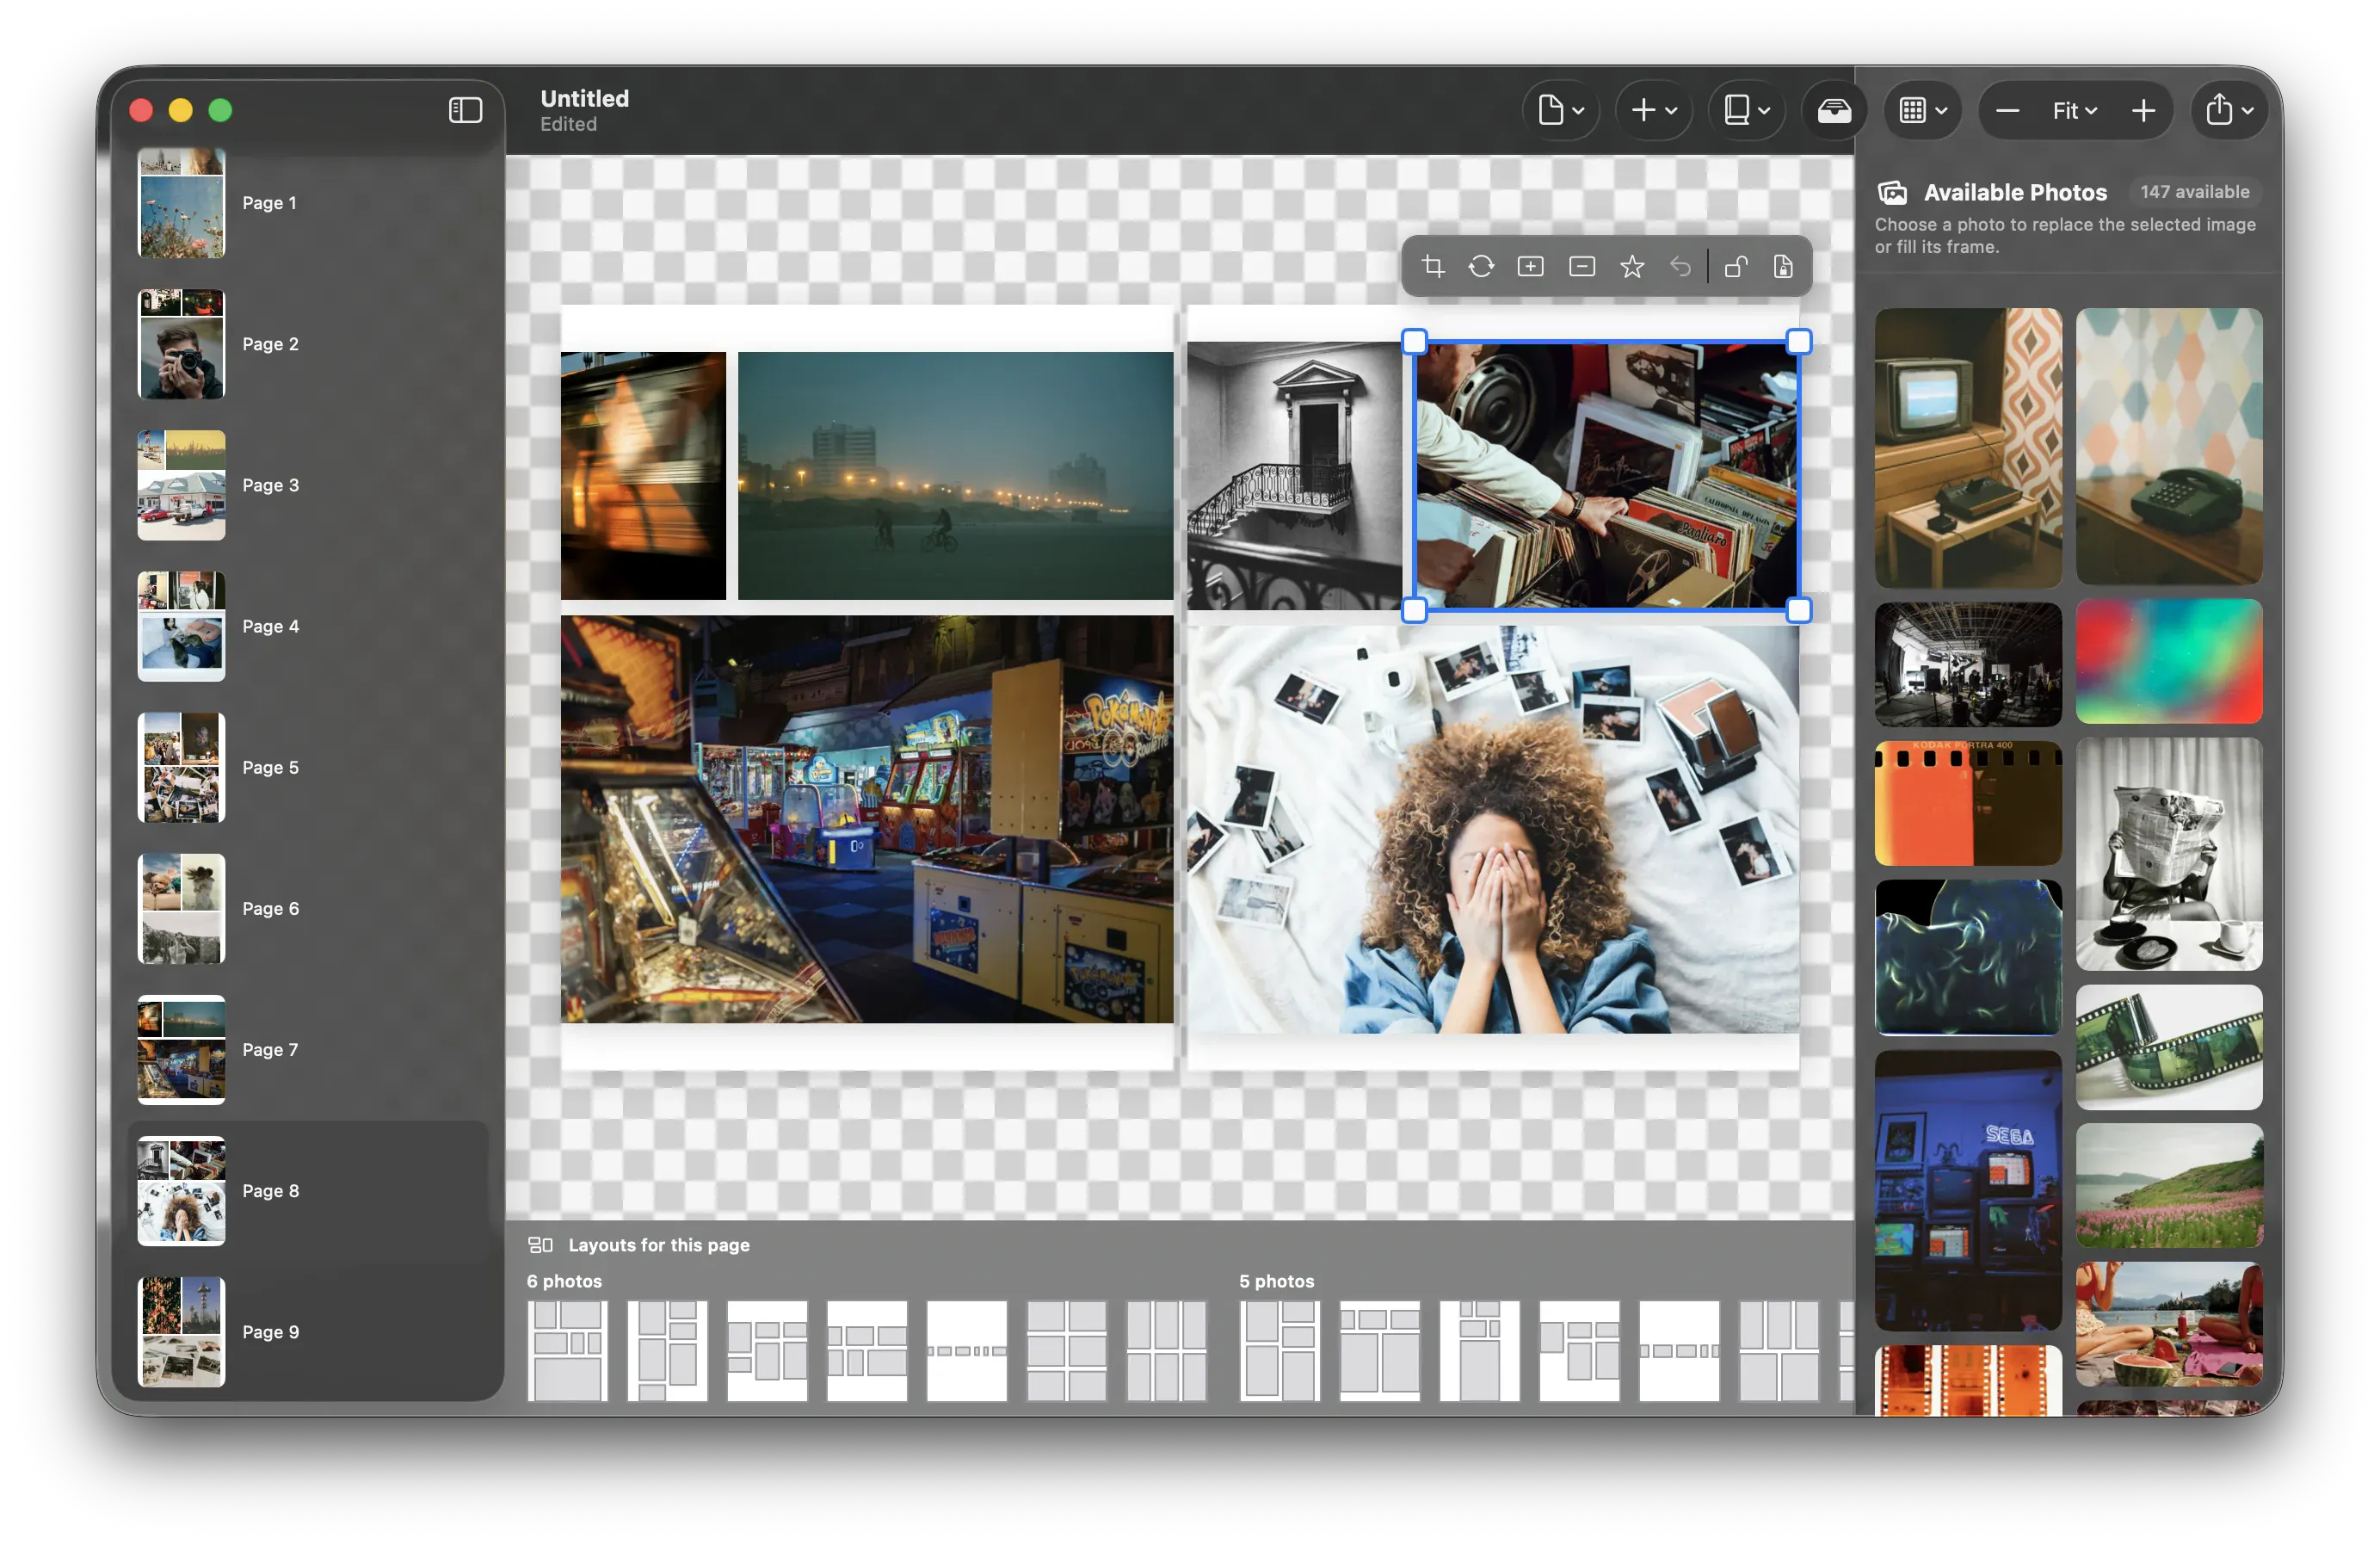This screenshot has width=2380, height=1544.
Task: Zoom out with the minus button
Action: (2007, 110)
